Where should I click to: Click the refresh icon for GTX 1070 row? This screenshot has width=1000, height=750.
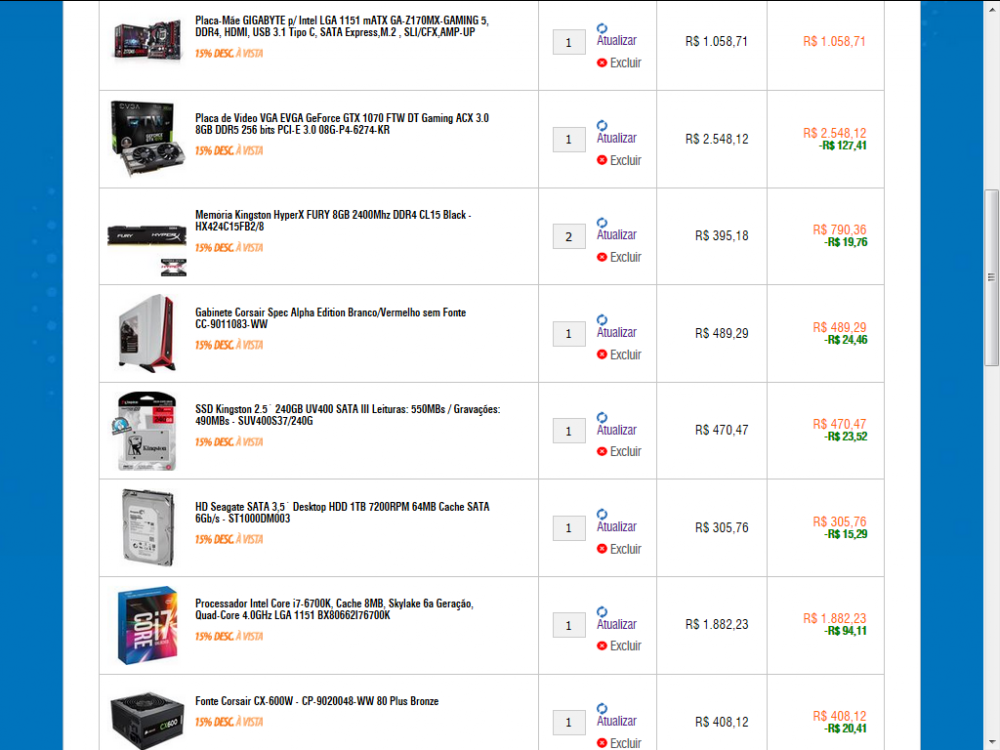[601, 126]
